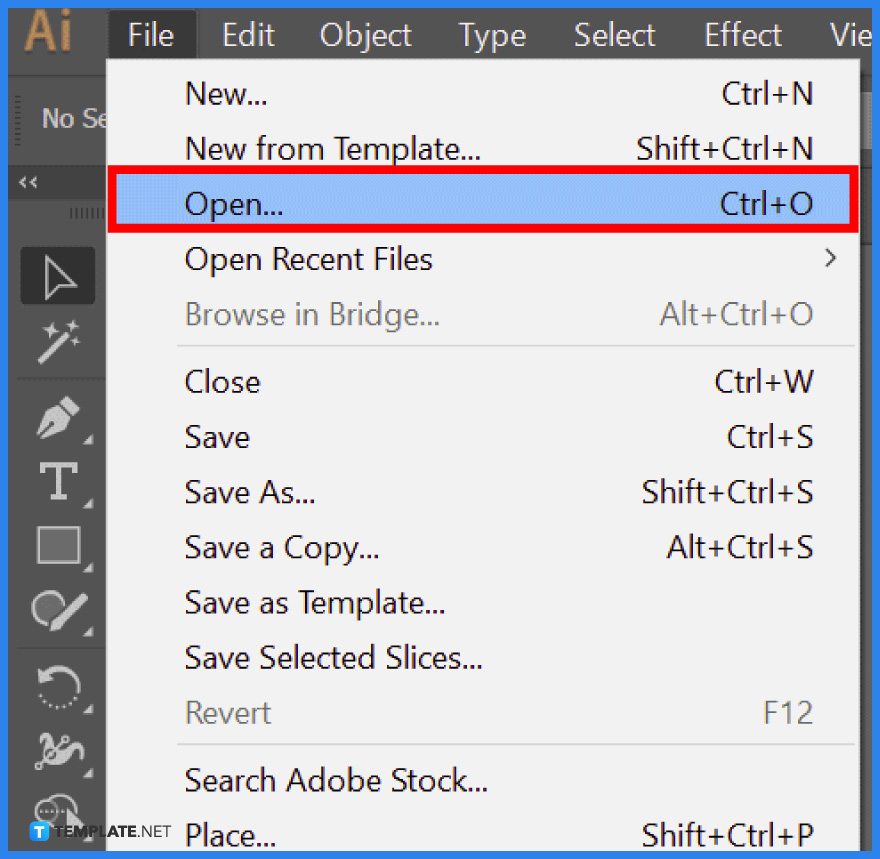Image resolution: width=880 pixels, height=859 pixels.
Task: Select the Type tool
Action: pyautogui.click(x=58, y=481)
